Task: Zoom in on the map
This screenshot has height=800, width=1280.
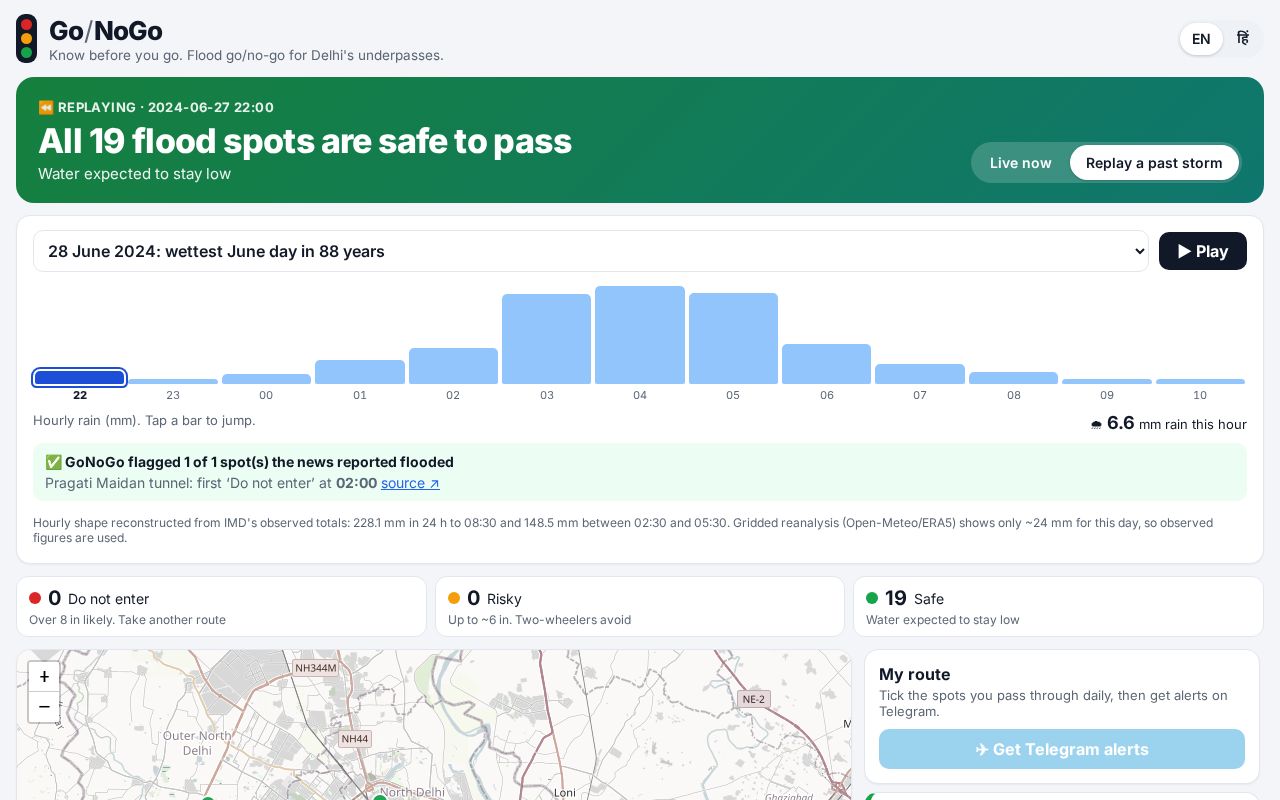Action: pyautogui.click(x=44, y=677)
